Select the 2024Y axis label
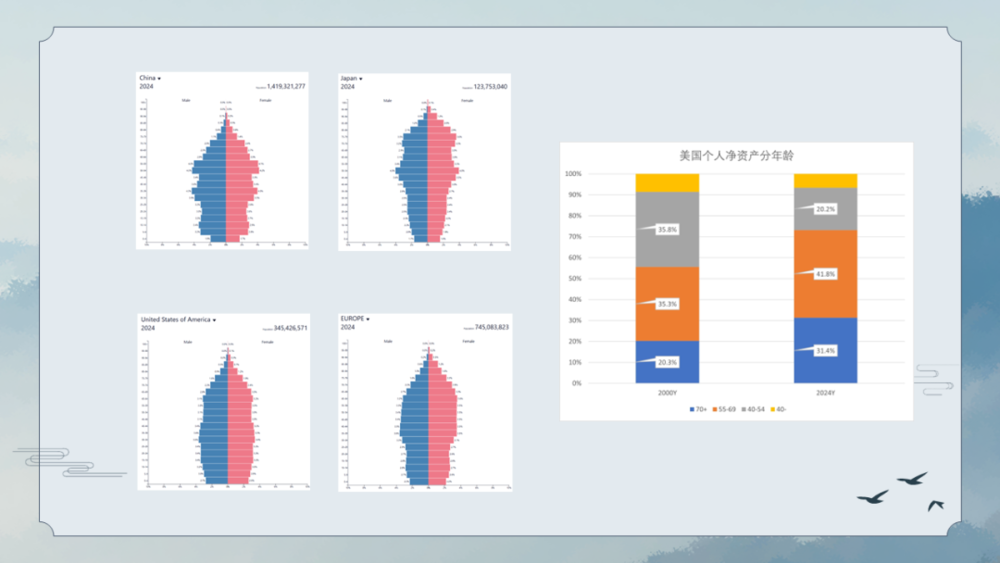 click(x=826, y=393)
